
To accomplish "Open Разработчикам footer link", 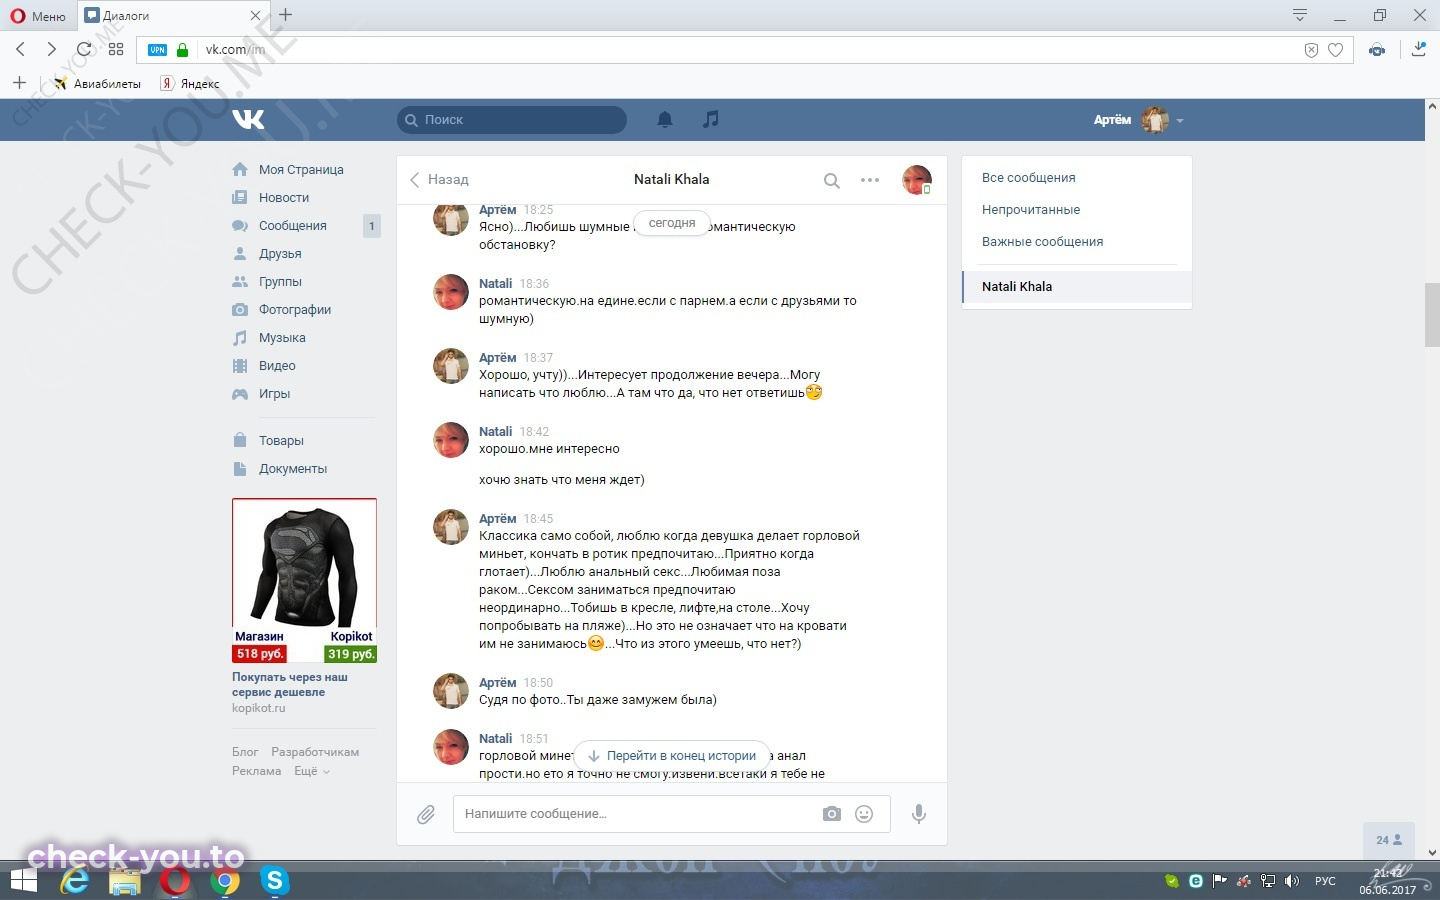I will coord(315,752).
